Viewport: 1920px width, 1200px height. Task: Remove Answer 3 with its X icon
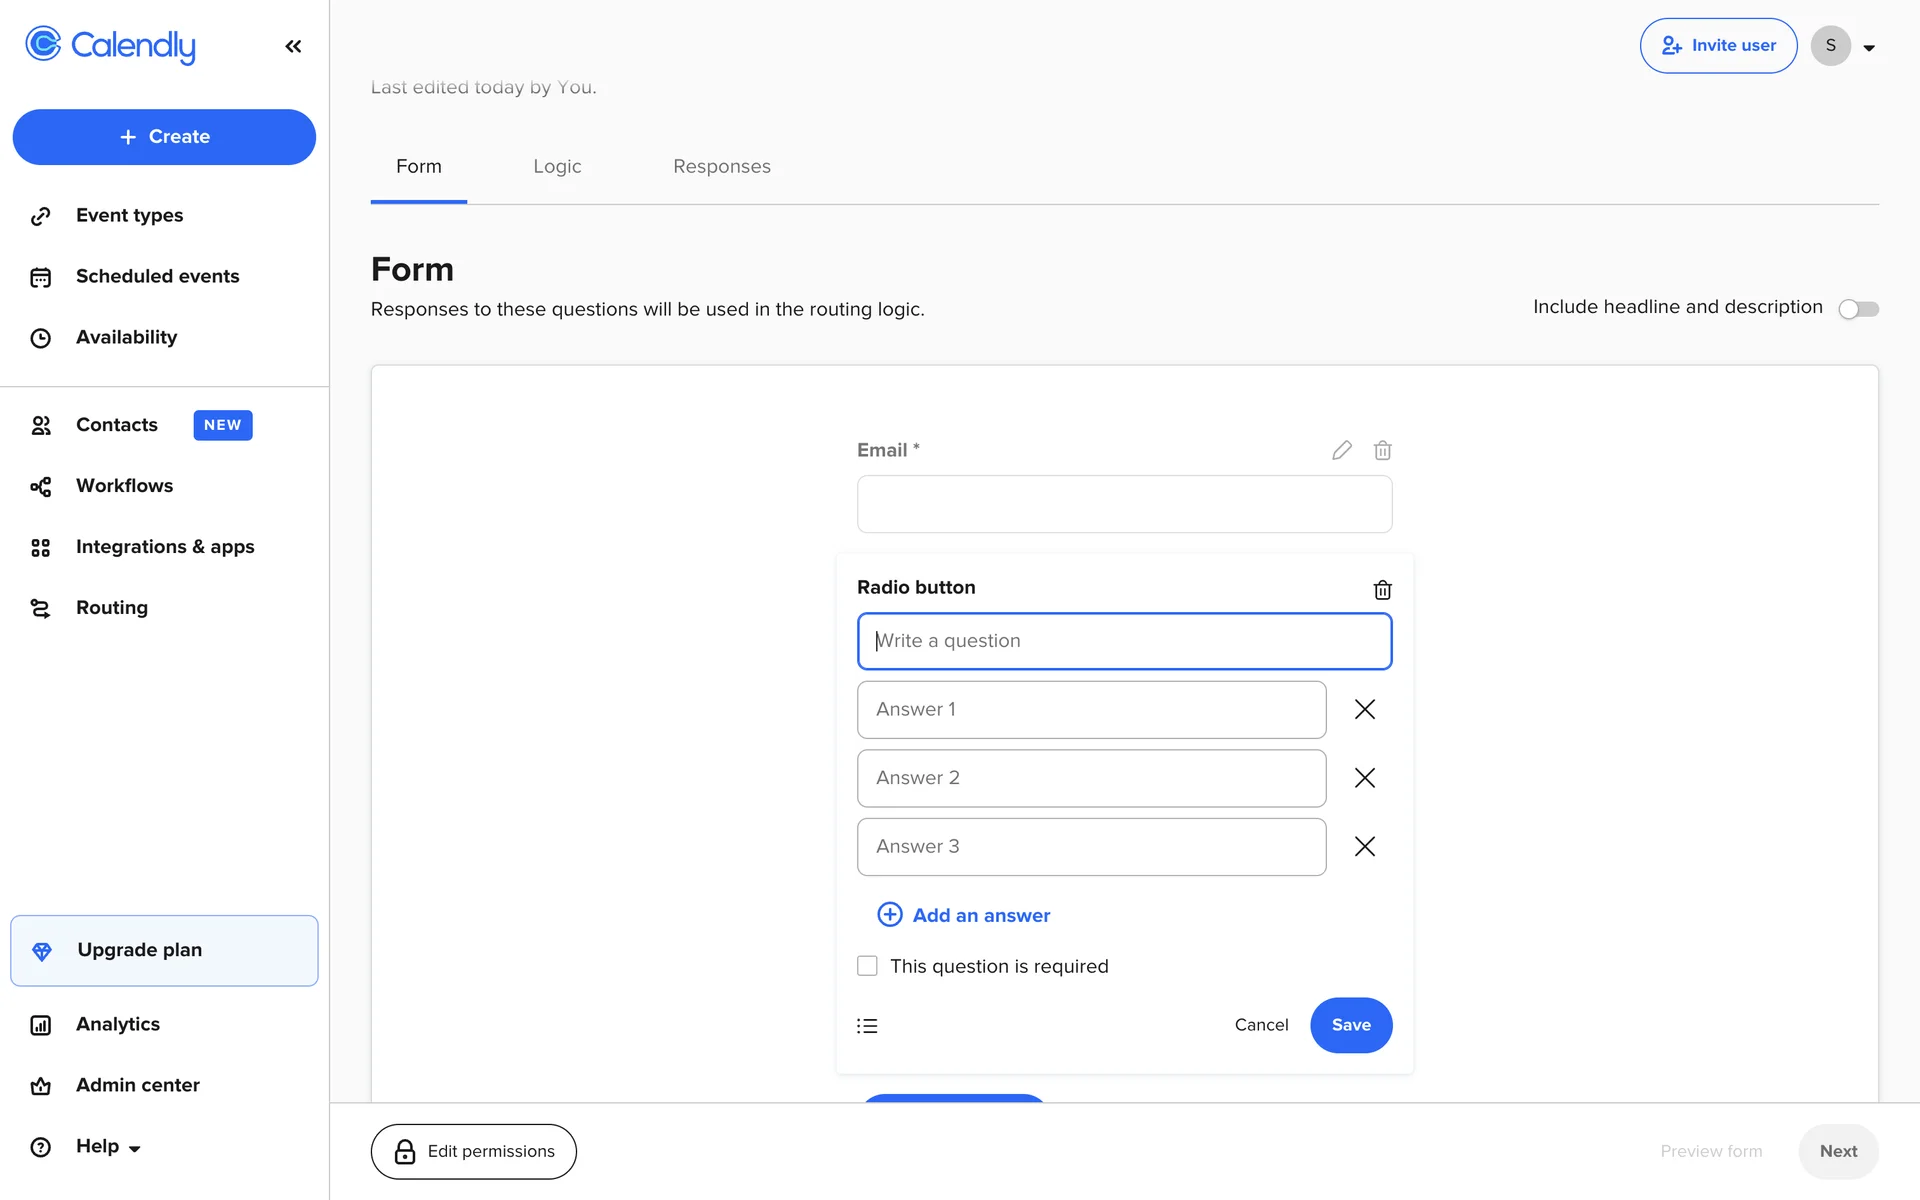[1364, 846]
